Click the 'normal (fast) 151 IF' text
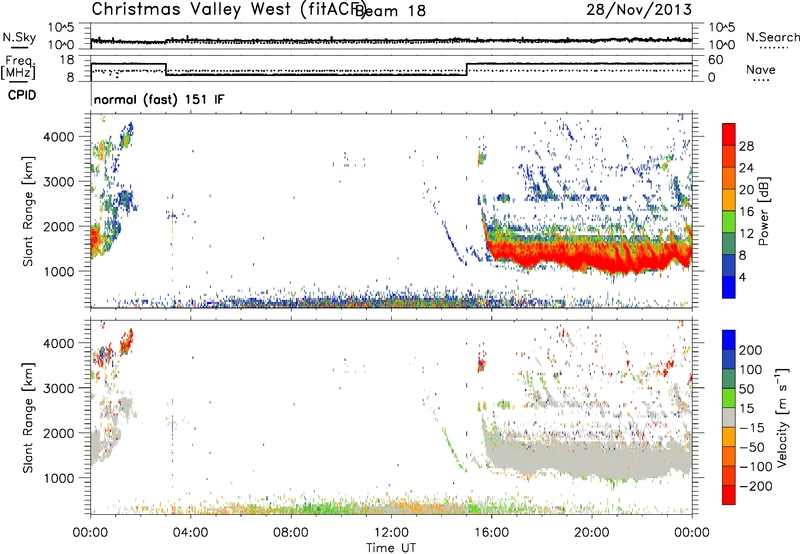The image size is (800, 554). (159, 99)
